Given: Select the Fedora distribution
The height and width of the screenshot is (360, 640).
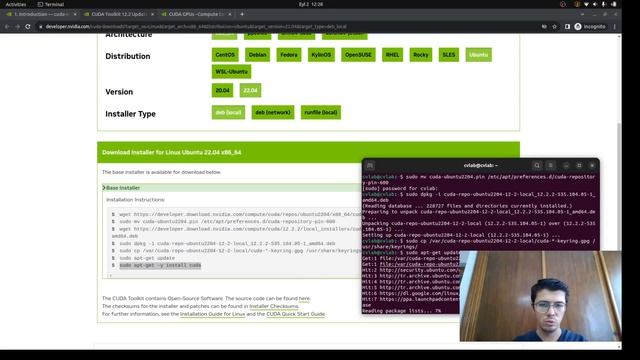Looking at the screenshot, I should tap(289, 55).
